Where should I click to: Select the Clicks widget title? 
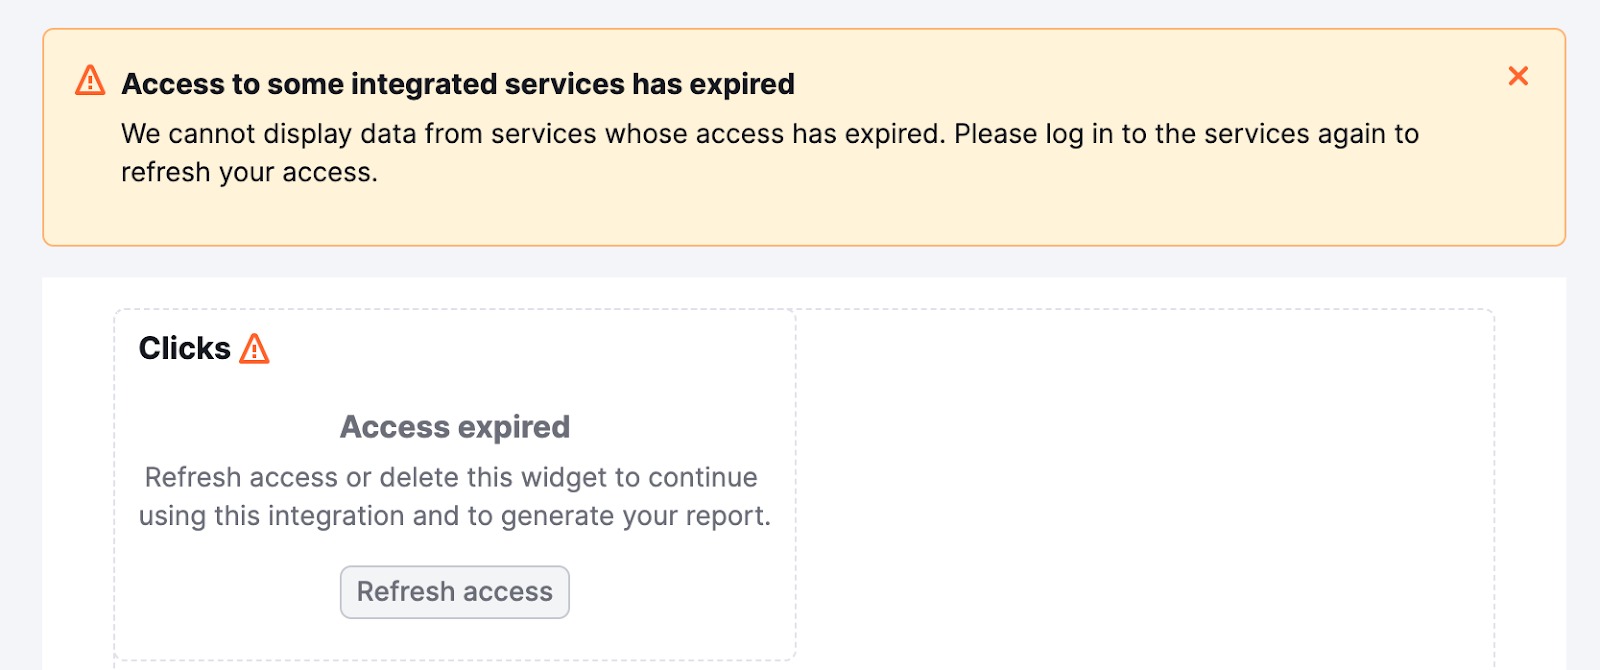click(184, 348)
